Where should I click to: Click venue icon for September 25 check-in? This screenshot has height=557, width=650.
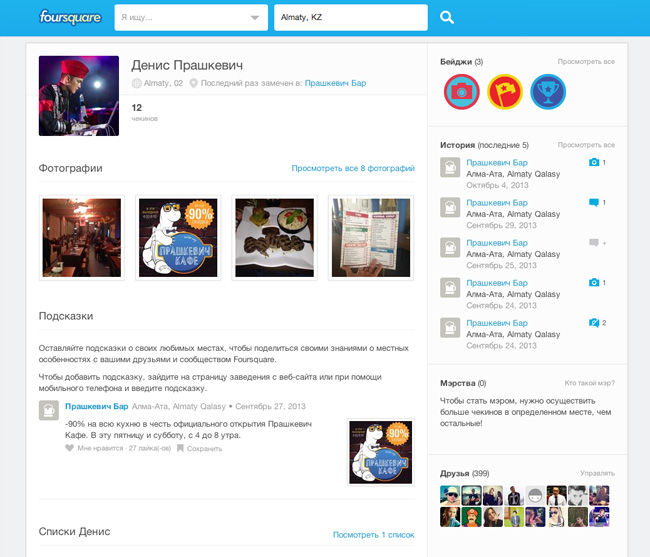(450, 247)
